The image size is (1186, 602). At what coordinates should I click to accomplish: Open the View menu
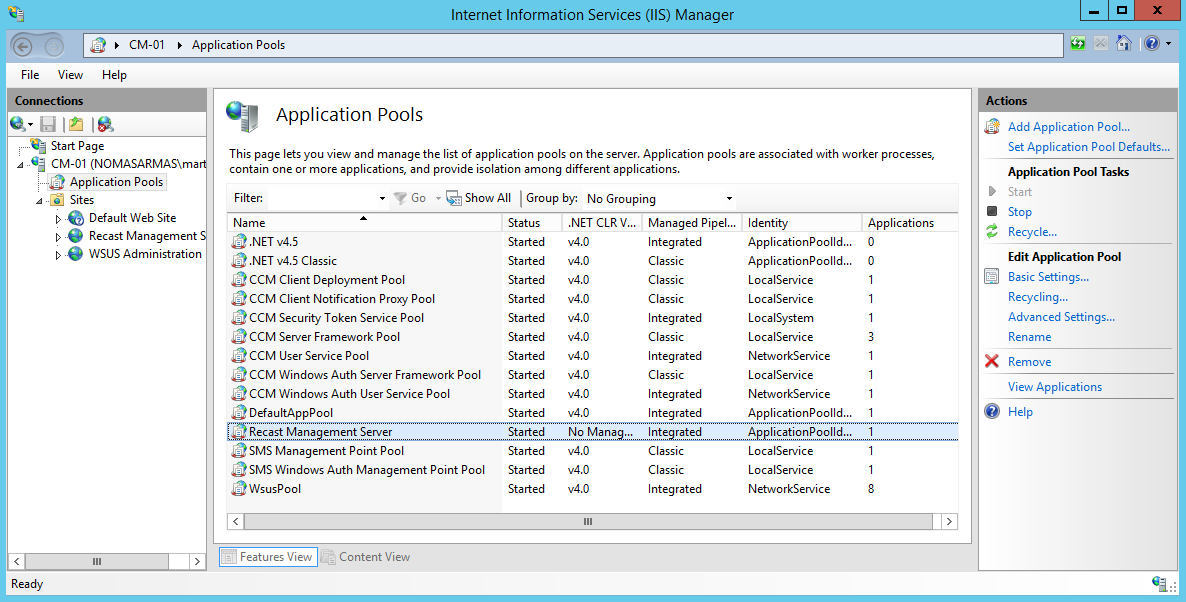point(70,75)
